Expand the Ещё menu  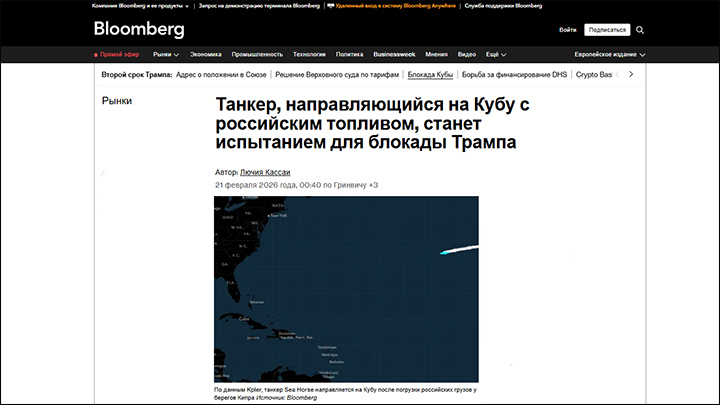coord(492,55)
